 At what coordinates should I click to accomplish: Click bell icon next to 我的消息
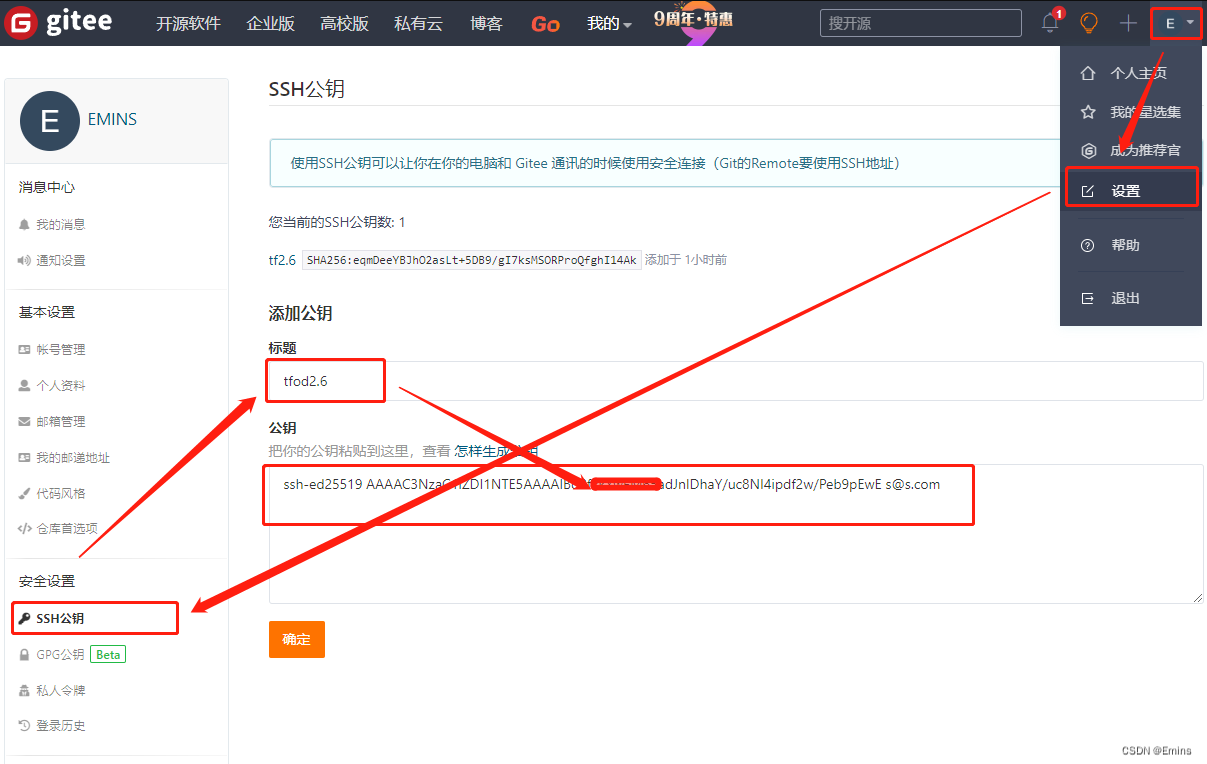click(x=25, y=225)
